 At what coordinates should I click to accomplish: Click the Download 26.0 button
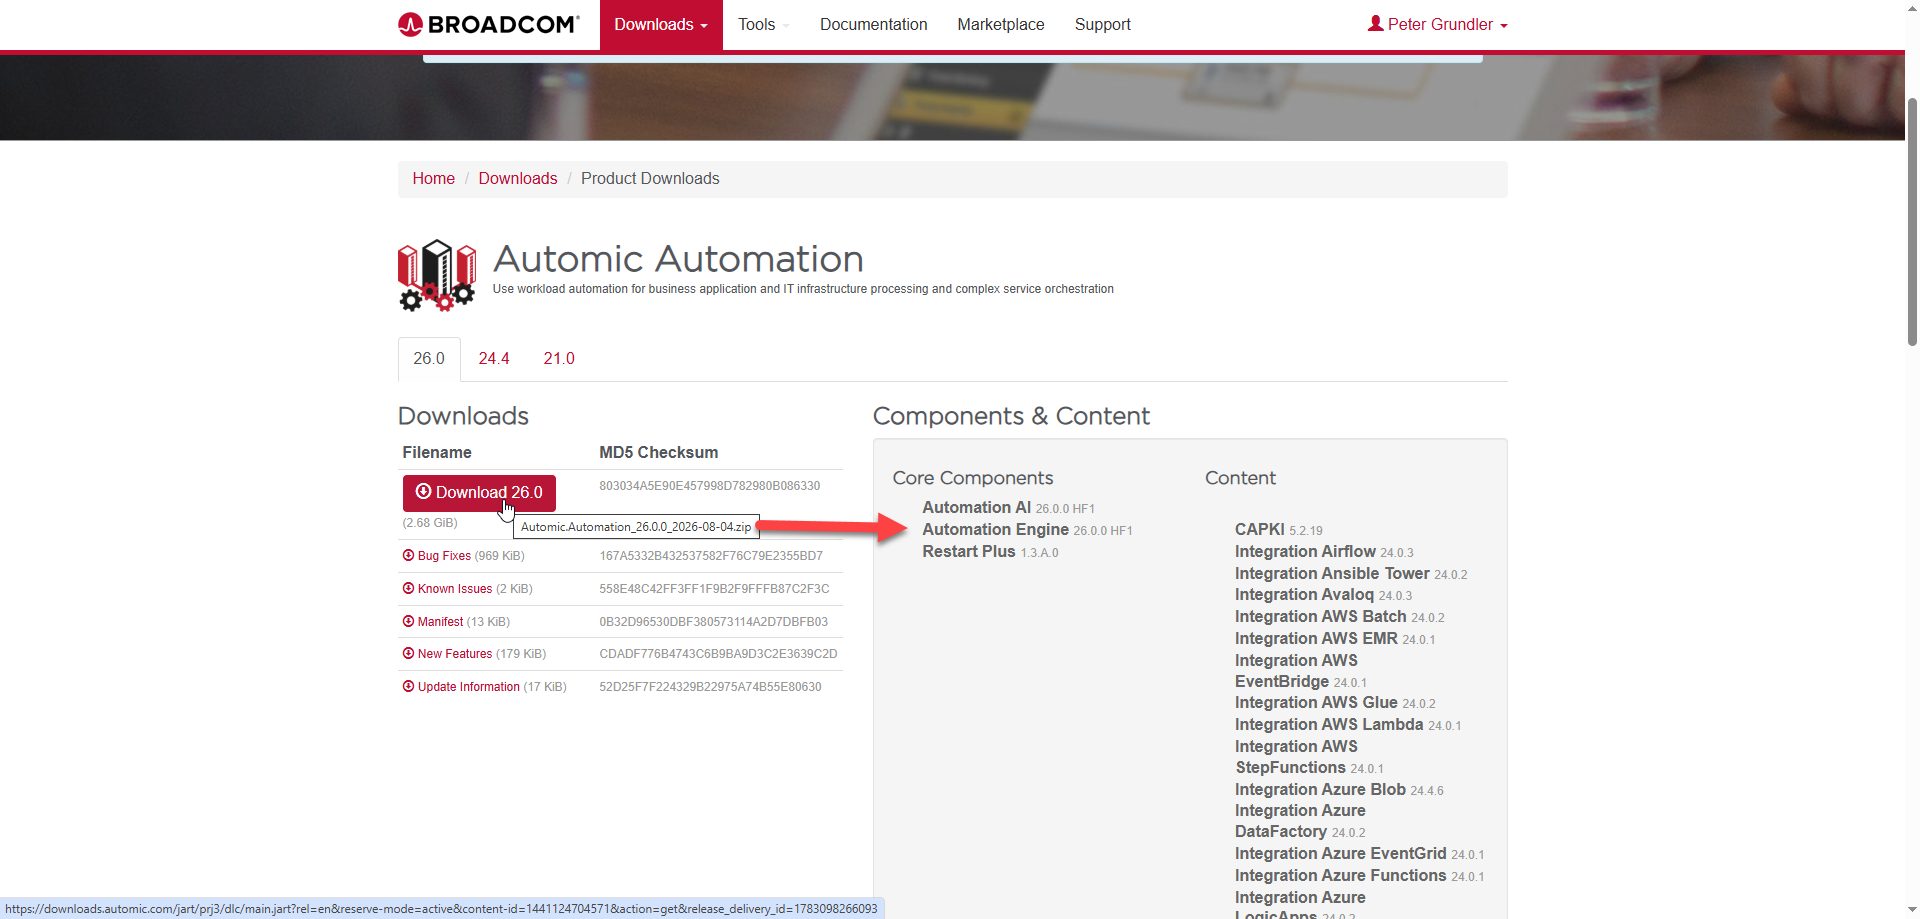(479, 493)
